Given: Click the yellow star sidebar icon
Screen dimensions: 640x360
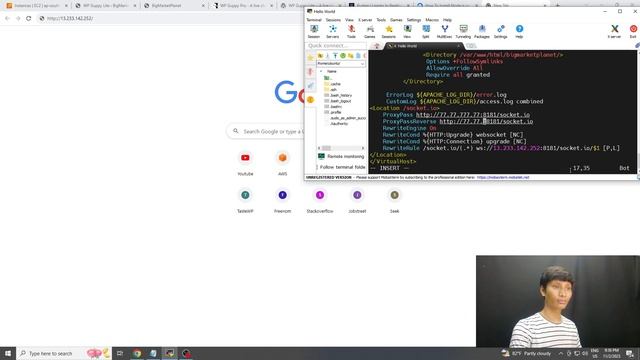Looking at the screenshot, I should pos(310,58).
